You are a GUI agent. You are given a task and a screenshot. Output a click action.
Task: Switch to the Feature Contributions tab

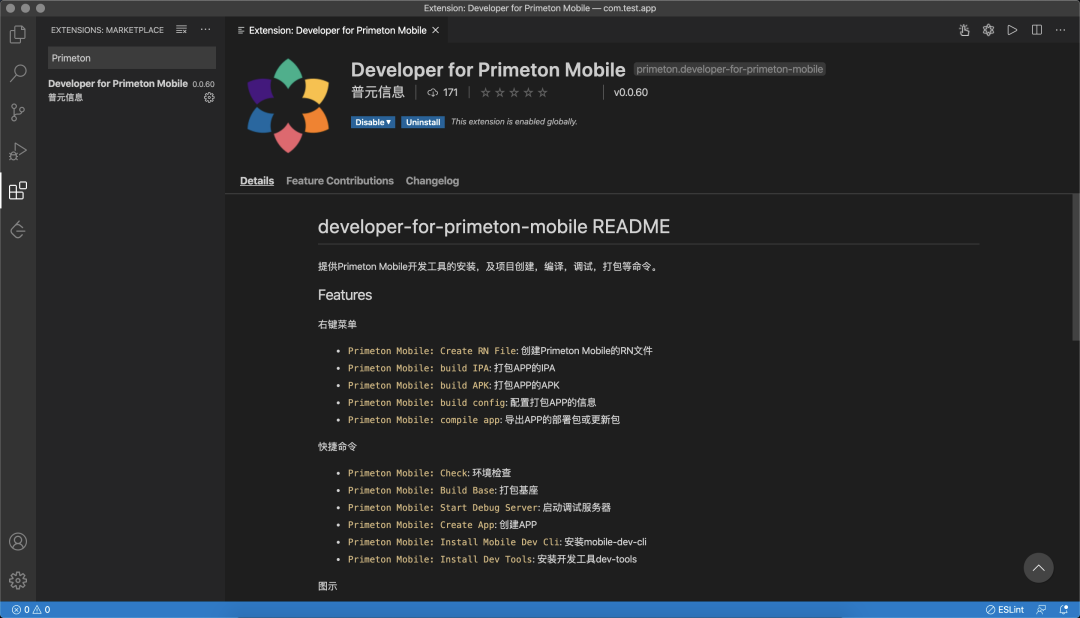click(340, 181)
